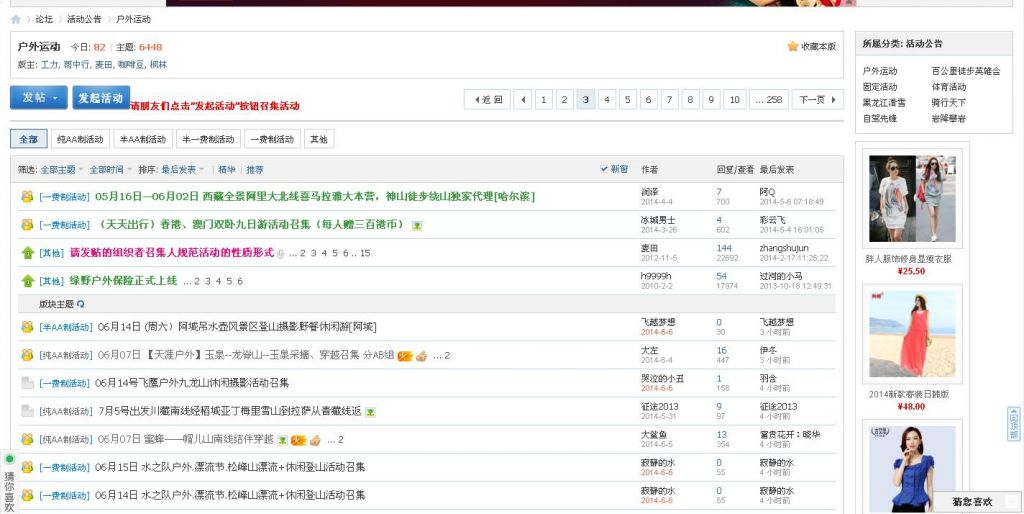Toggle the 新窗 open-in-new-window checkbox

(604, 169)
